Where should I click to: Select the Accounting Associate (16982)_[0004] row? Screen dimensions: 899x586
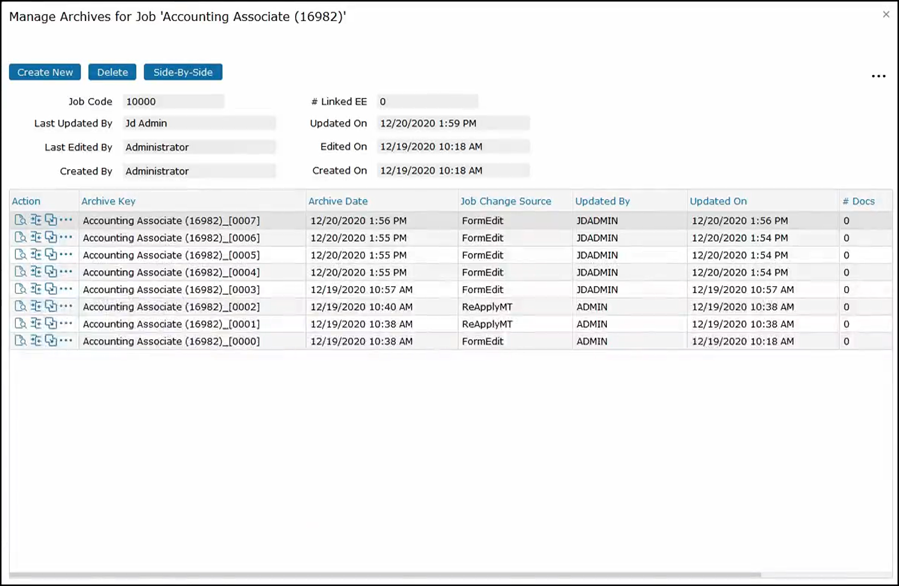171,272
